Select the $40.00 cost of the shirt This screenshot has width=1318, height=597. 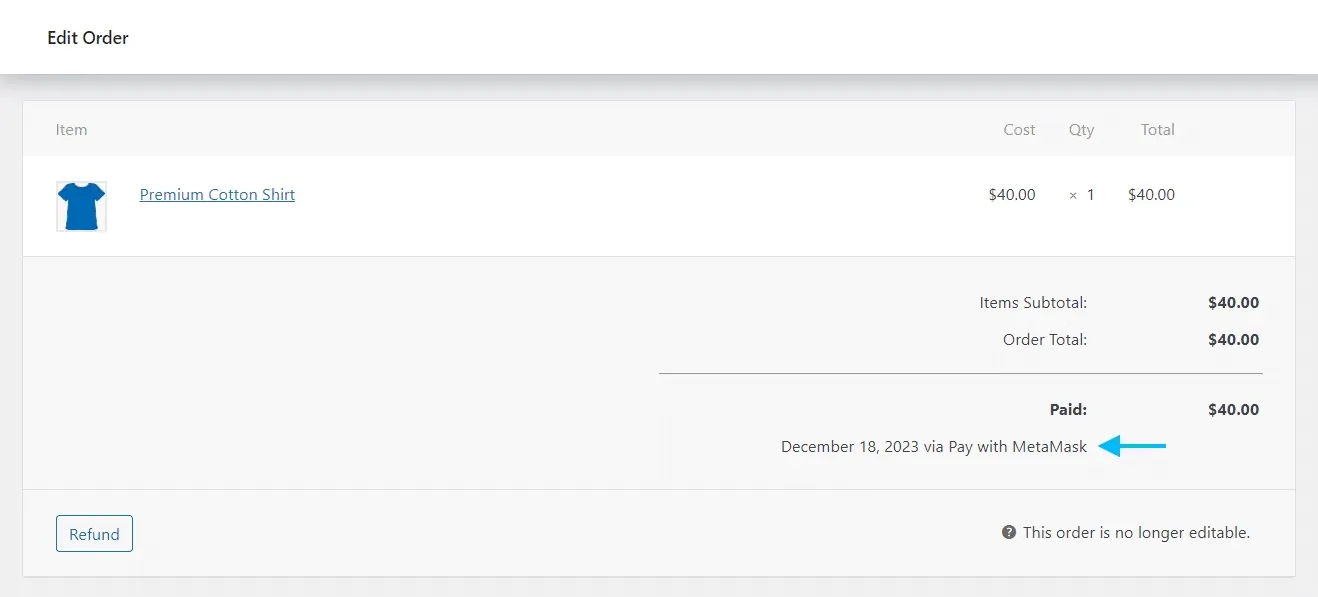1012,195
